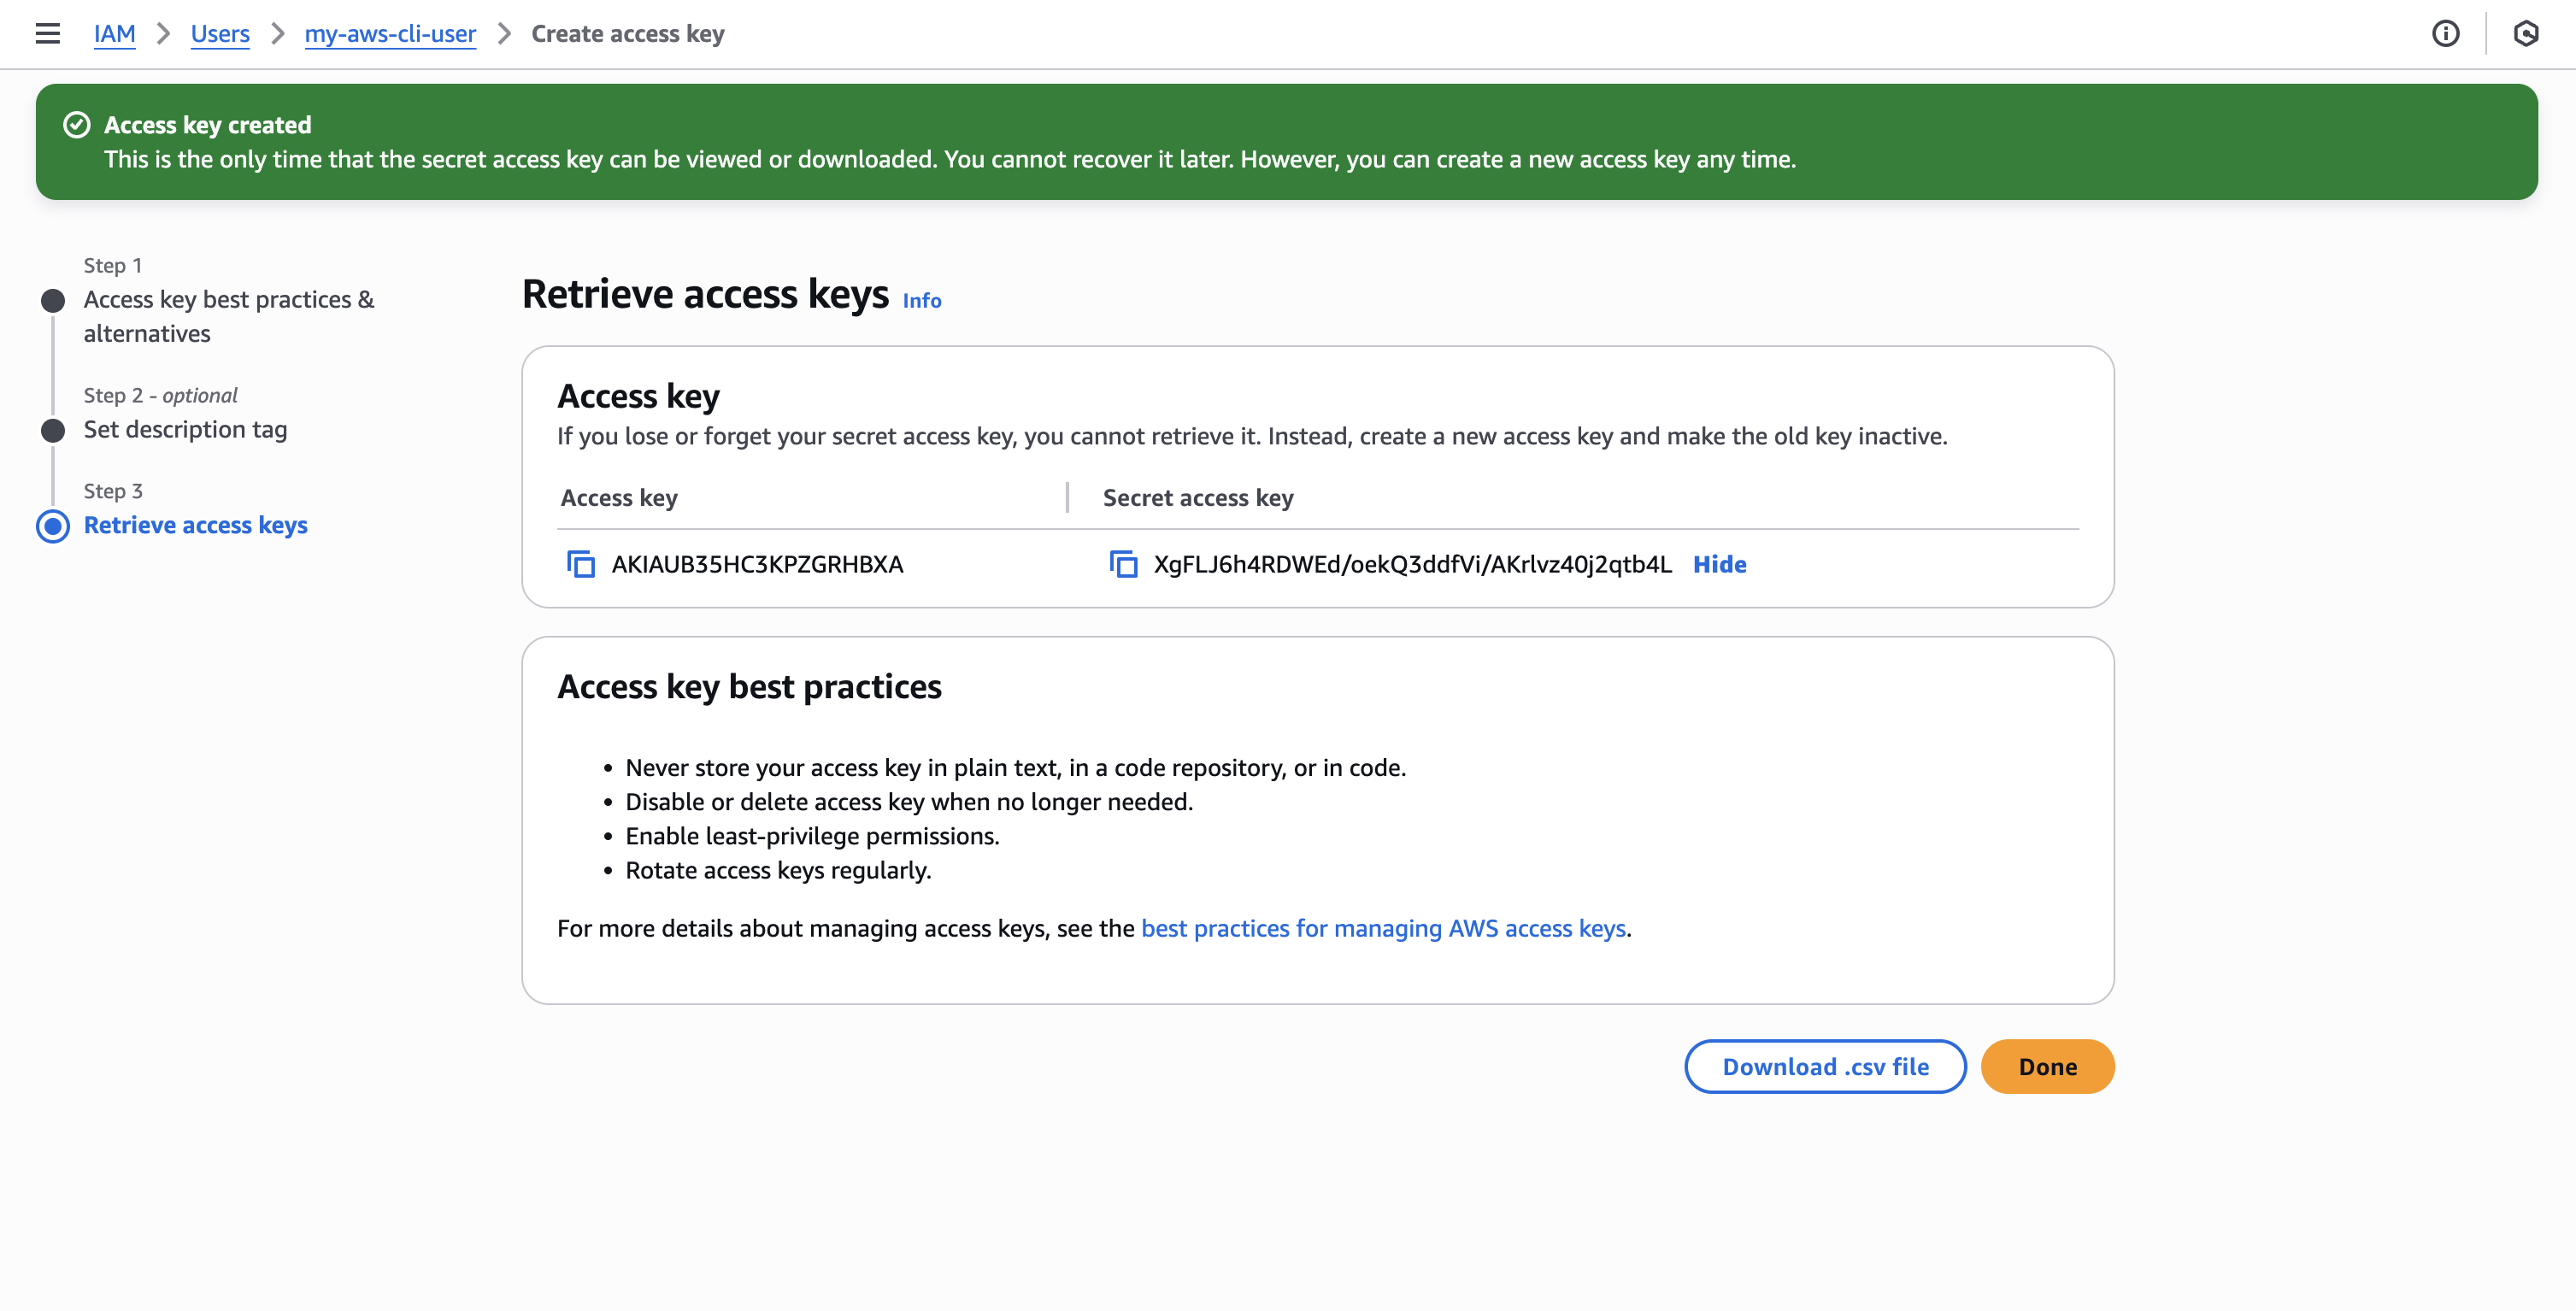Click the Enable least-privilege permissions bullet
This screenshot has height=1311, width=2576.
pos(812,836)
